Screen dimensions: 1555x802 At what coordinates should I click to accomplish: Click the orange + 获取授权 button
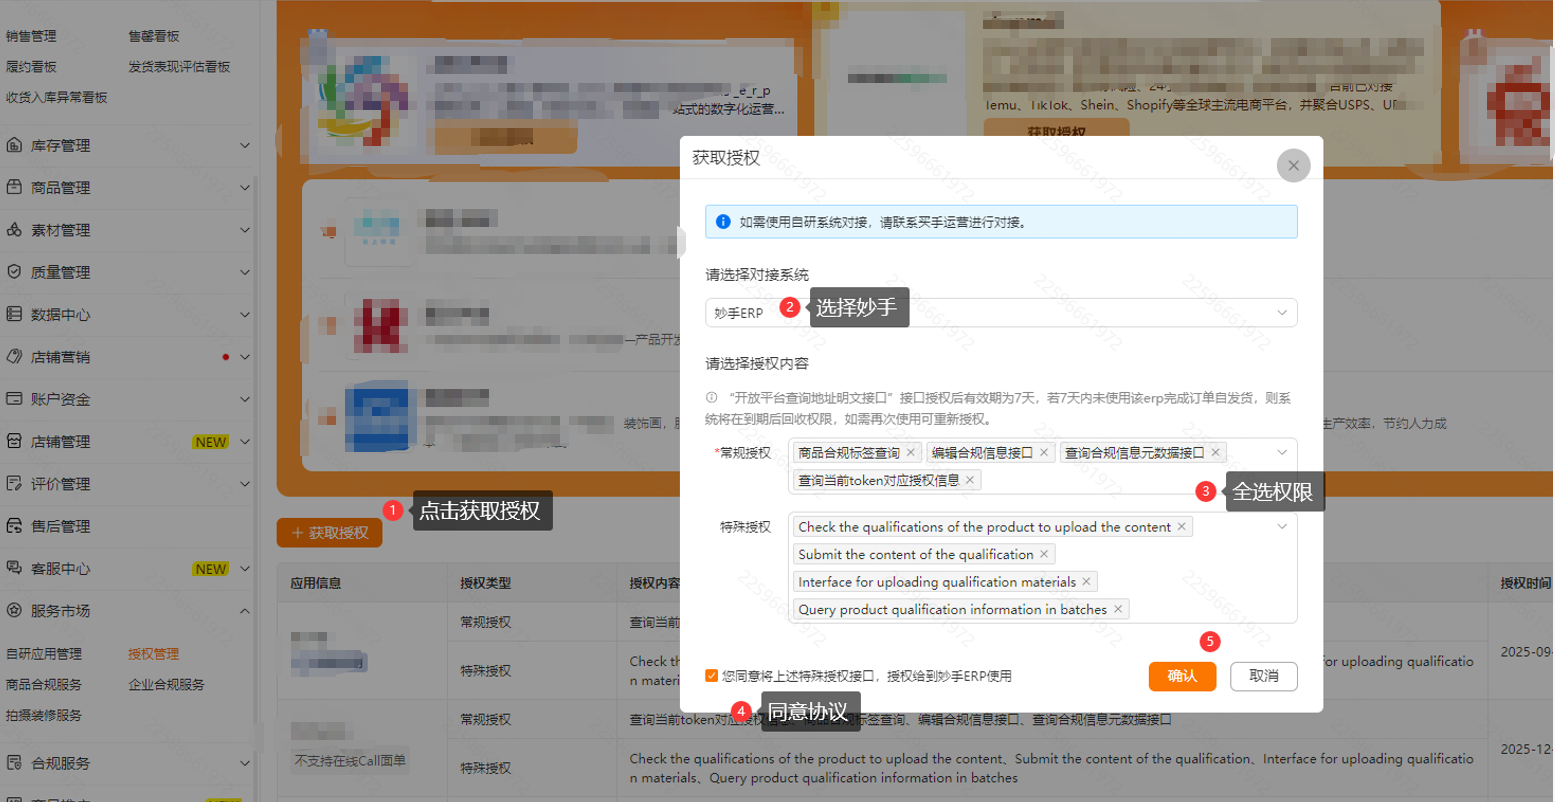(329, 533)
